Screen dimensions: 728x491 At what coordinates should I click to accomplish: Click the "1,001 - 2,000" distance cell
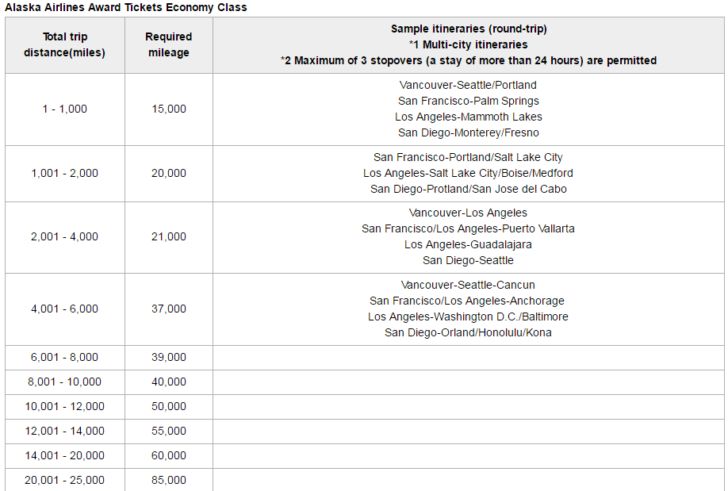(65, 174)
